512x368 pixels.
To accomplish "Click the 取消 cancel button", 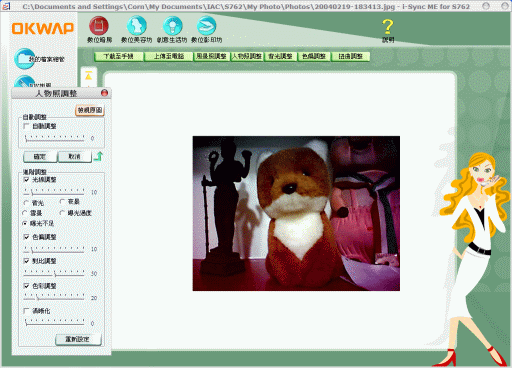I will [74, 156].
